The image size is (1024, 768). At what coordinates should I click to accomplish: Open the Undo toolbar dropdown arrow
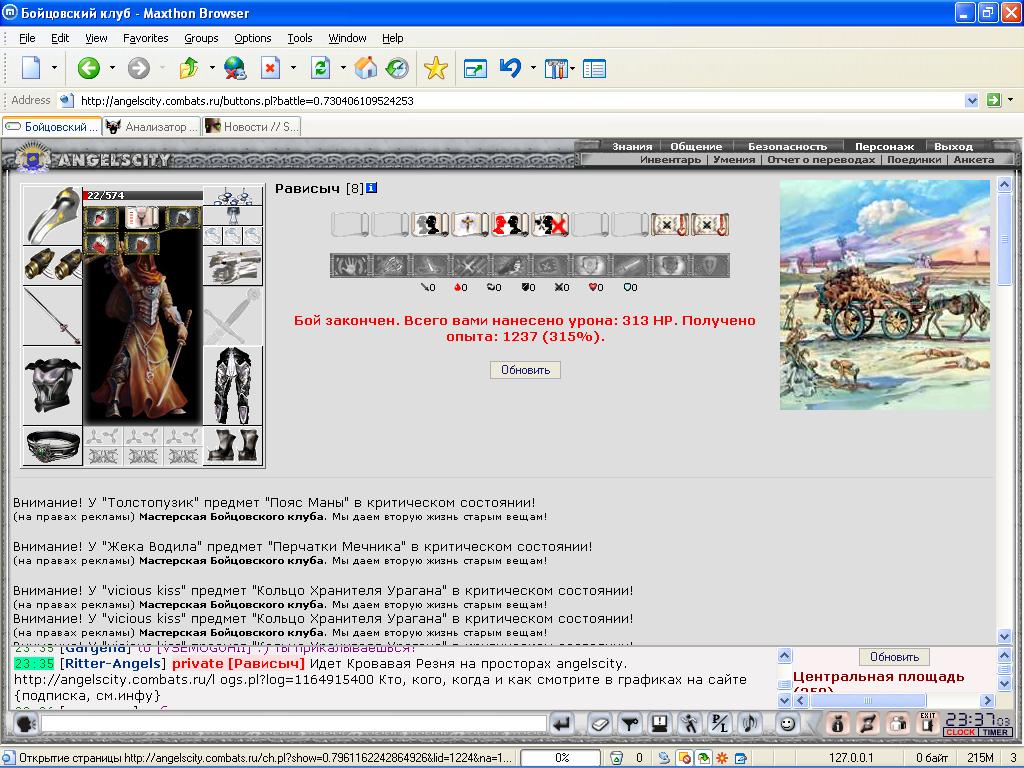533,67
